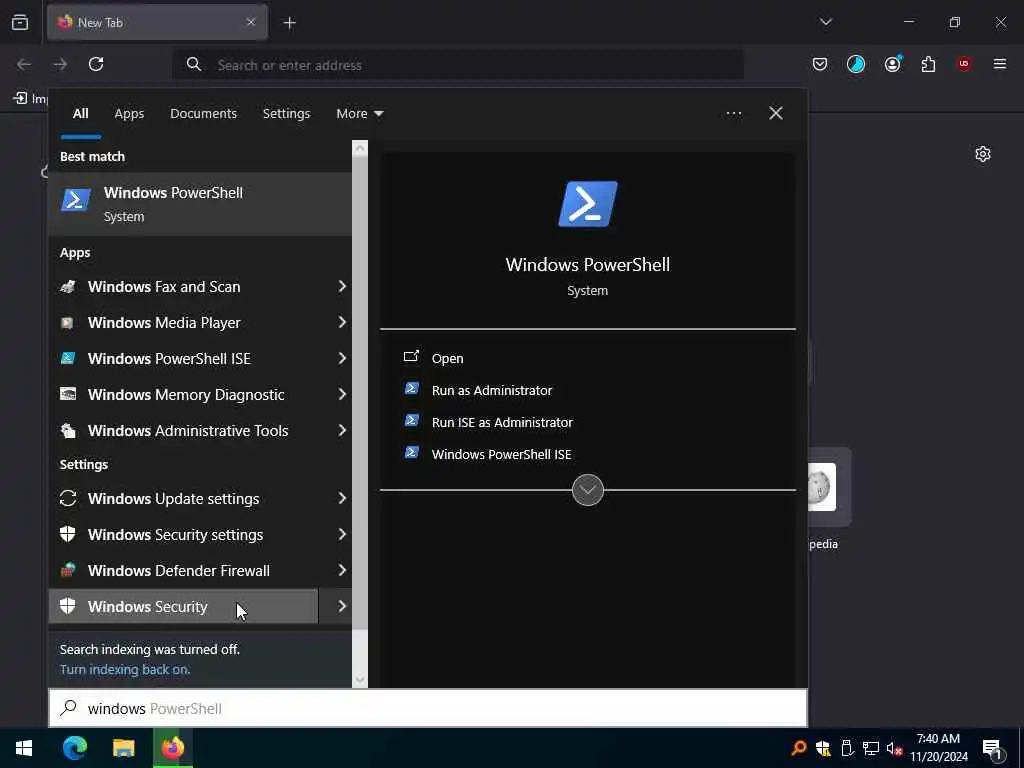Screen dimensions: 1024x768
Task: Open Firefox list all tabs dropdown
Action: click(x=825, y=22)
